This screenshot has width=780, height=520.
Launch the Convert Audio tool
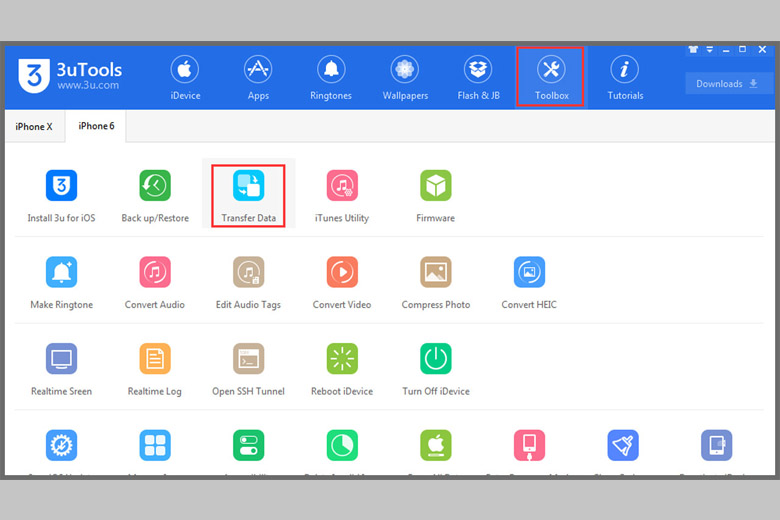(155, 283)
